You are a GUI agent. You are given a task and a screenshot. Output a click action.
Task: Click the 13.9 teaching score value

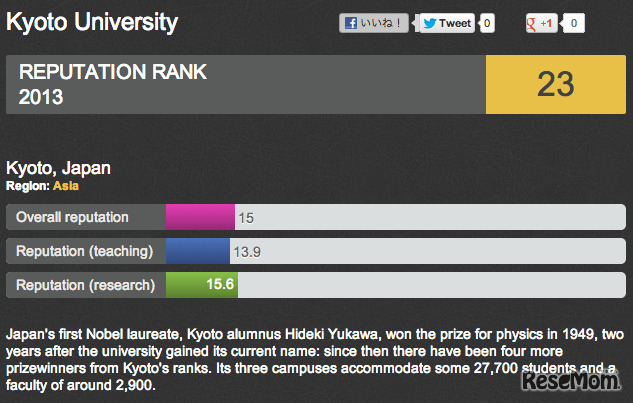246,251
